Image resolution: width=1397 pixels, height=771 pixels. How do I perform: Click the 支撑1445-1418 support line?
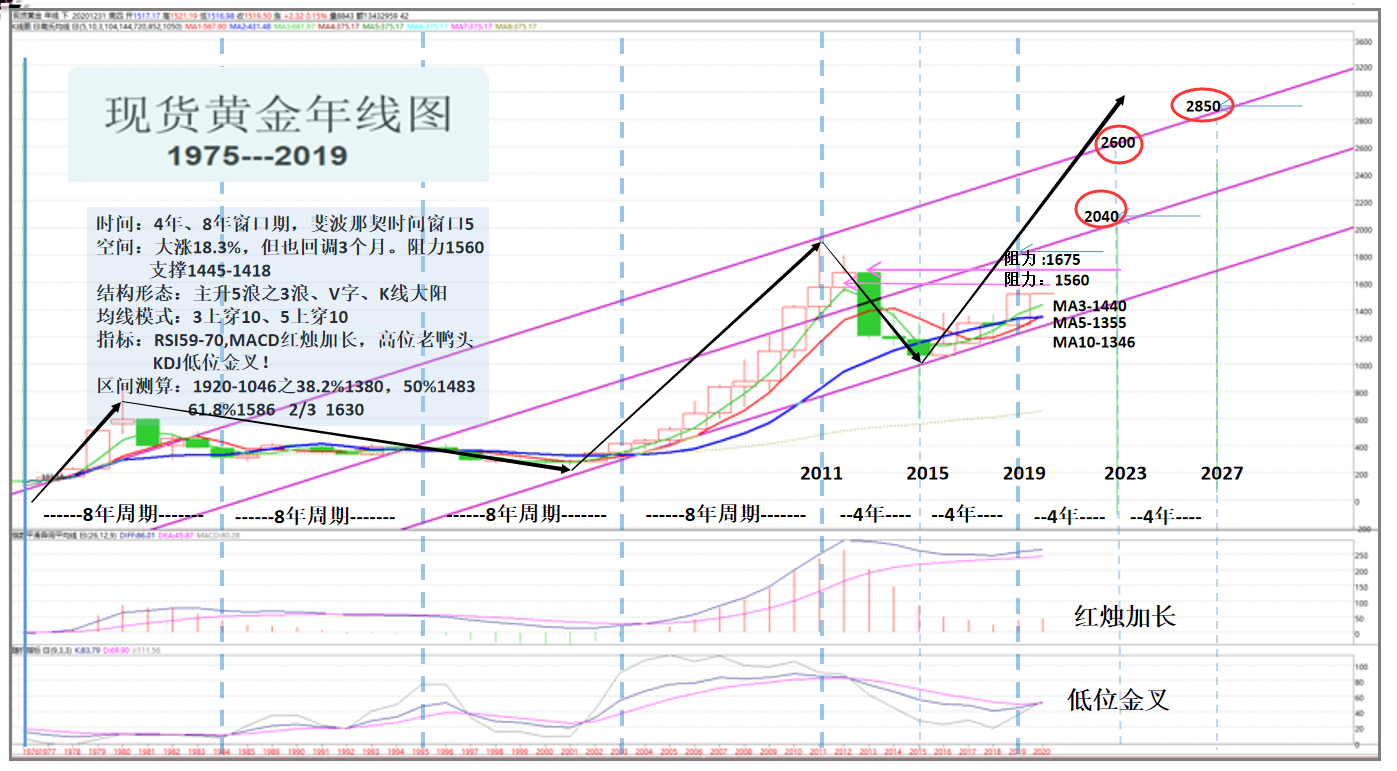[211, 270]
